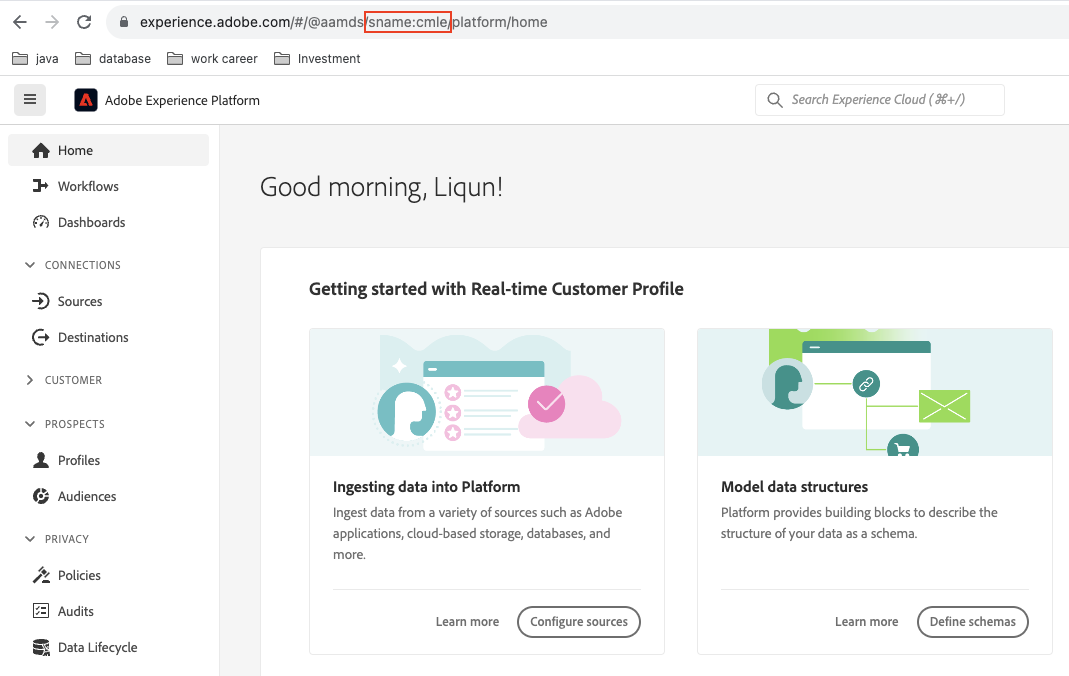The image size is (1069, 676).
Task: Click Getting started with Real-time Customer Profile heading
Action: click(x=496, y=289)
